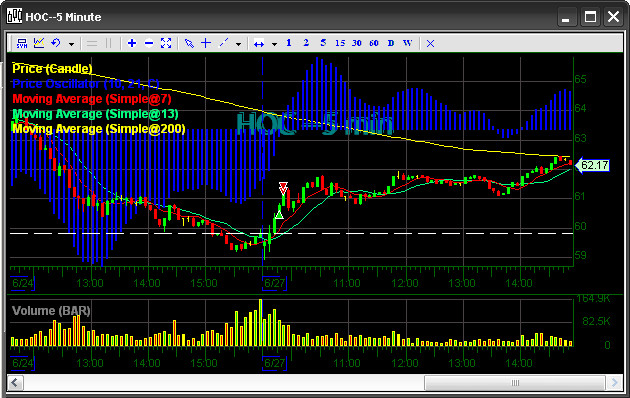Screen dimensions: 630x398
Task: Maximize the HOC--5 Minute window
Action: (x=590, y=17)
